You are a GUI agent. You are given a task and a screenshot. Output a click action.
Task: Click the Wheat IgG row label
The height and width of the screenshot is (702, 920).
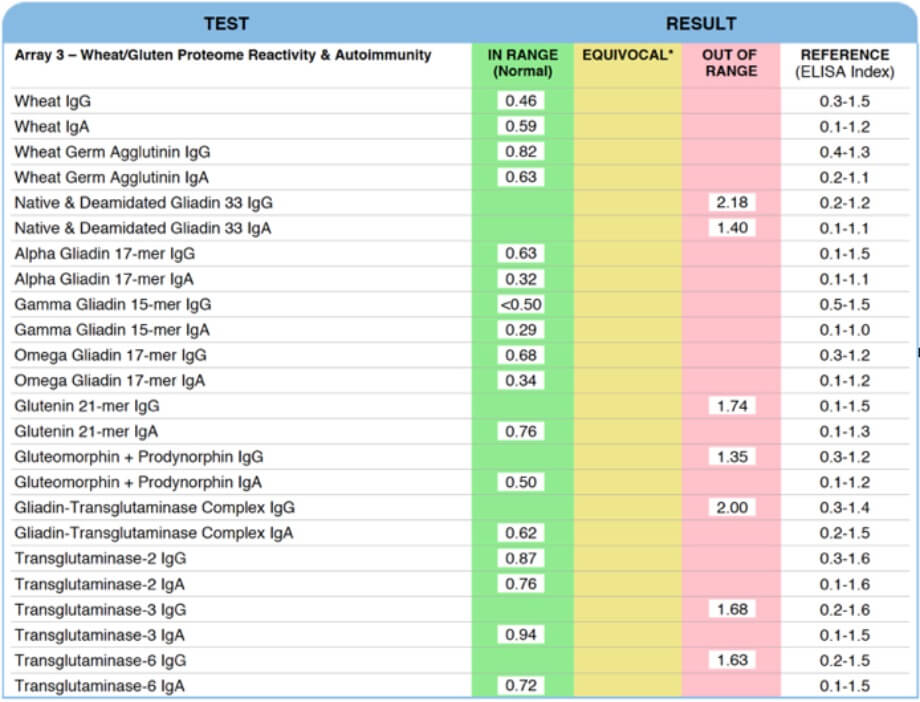(x=52, y=101)
